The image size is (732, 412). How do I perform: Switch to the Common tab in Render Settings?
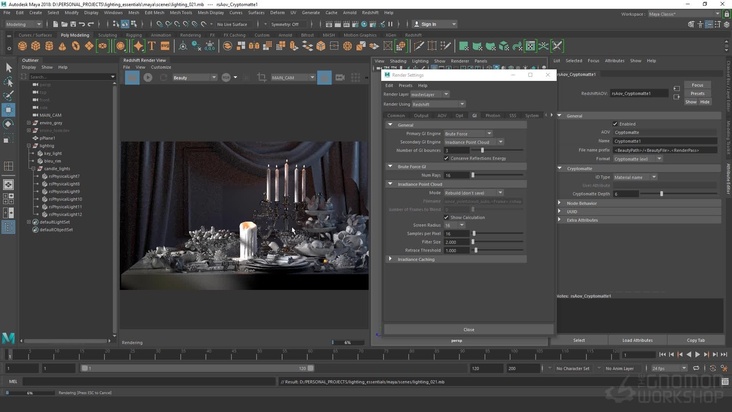[x=396, y=115]
